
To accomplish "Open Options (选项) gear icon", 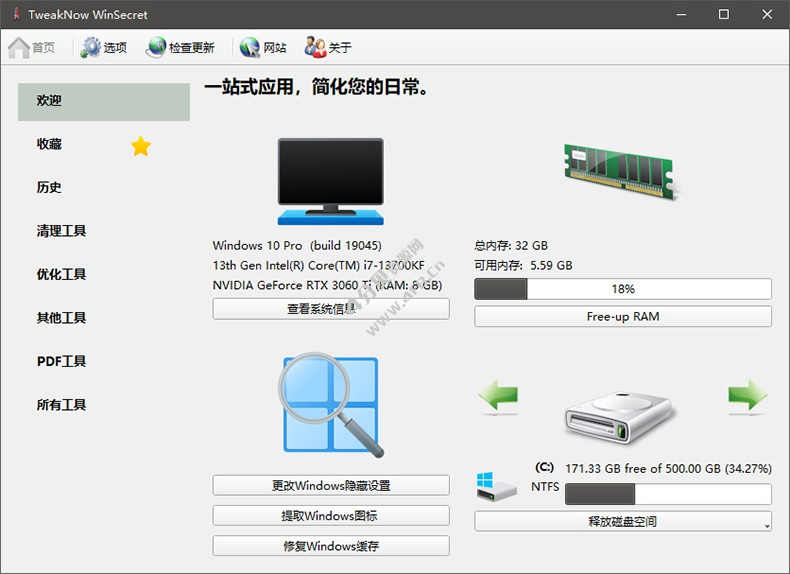I will pyautogui.click(x=91, y=47).
